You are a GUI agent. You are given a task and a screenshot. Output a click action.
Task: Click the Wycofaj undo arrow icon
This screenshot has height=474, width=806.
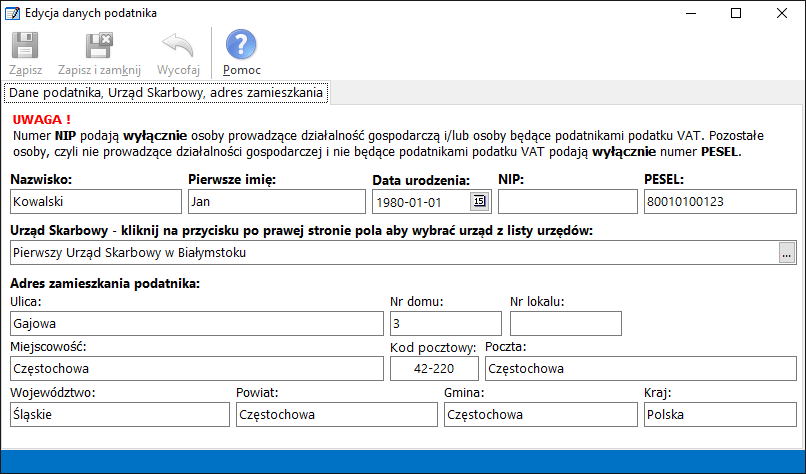click(x=178, y=46)
